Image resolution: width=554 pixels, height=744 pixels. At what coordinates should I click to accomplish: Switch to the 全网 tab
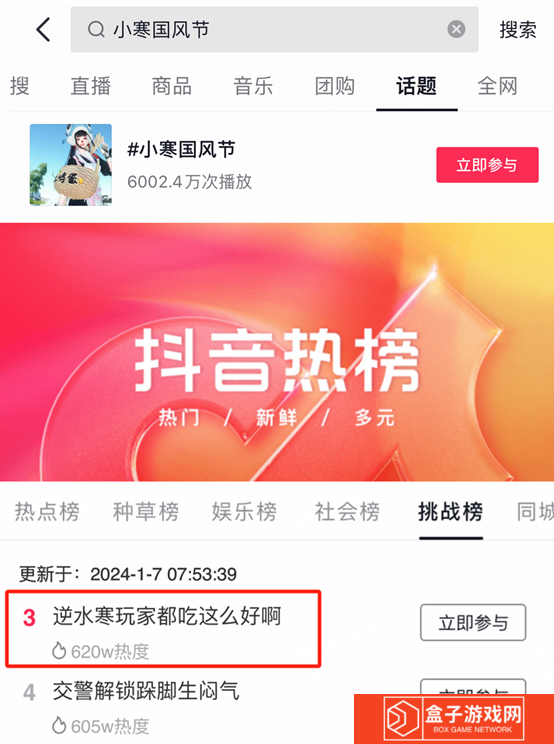(x=497, y=86)
